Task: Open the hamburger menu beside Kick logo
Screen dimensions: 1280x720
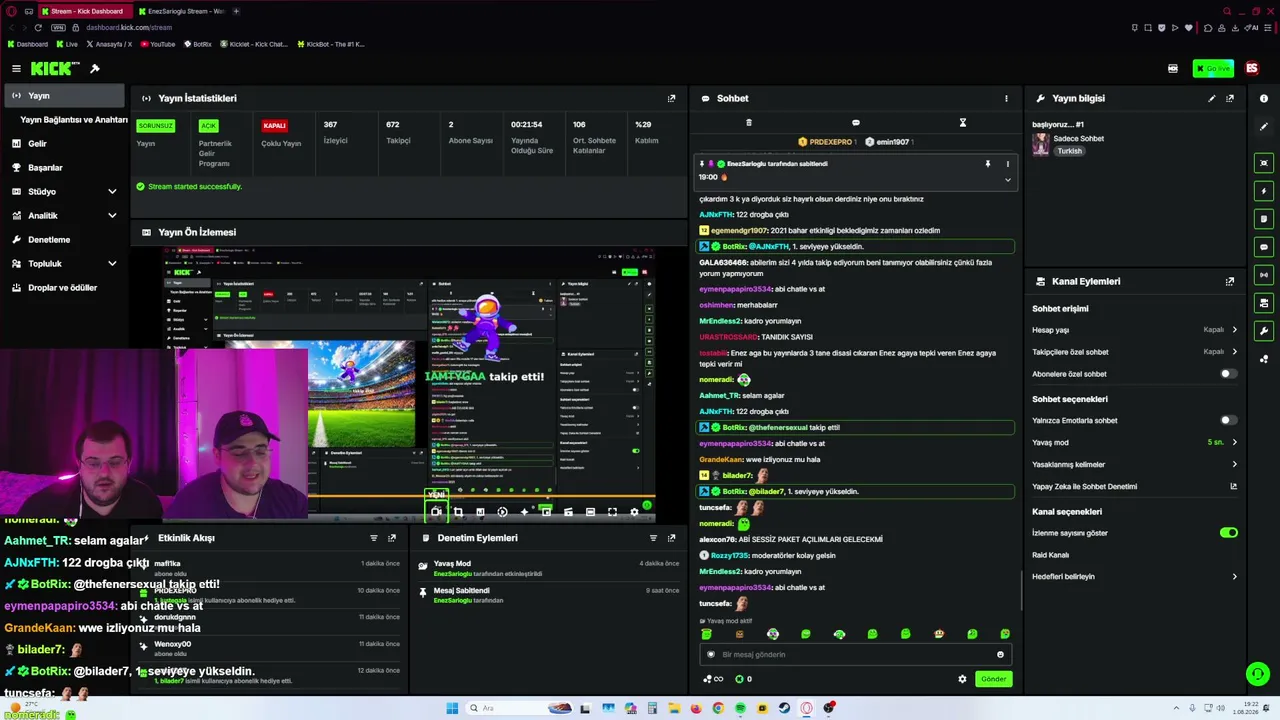Action: [16, 69]
